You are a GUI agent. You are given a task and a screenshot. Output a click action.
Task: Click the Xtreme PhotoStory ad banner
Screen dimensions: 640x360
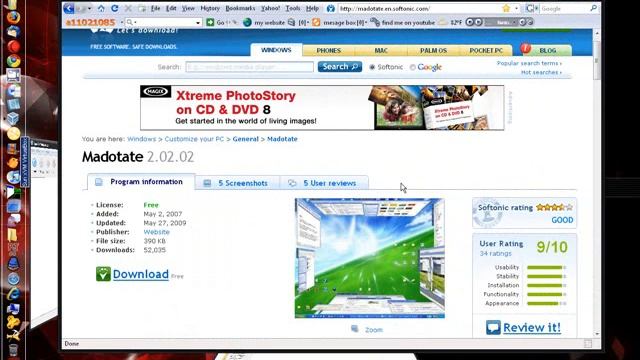(x=322, y=108)
